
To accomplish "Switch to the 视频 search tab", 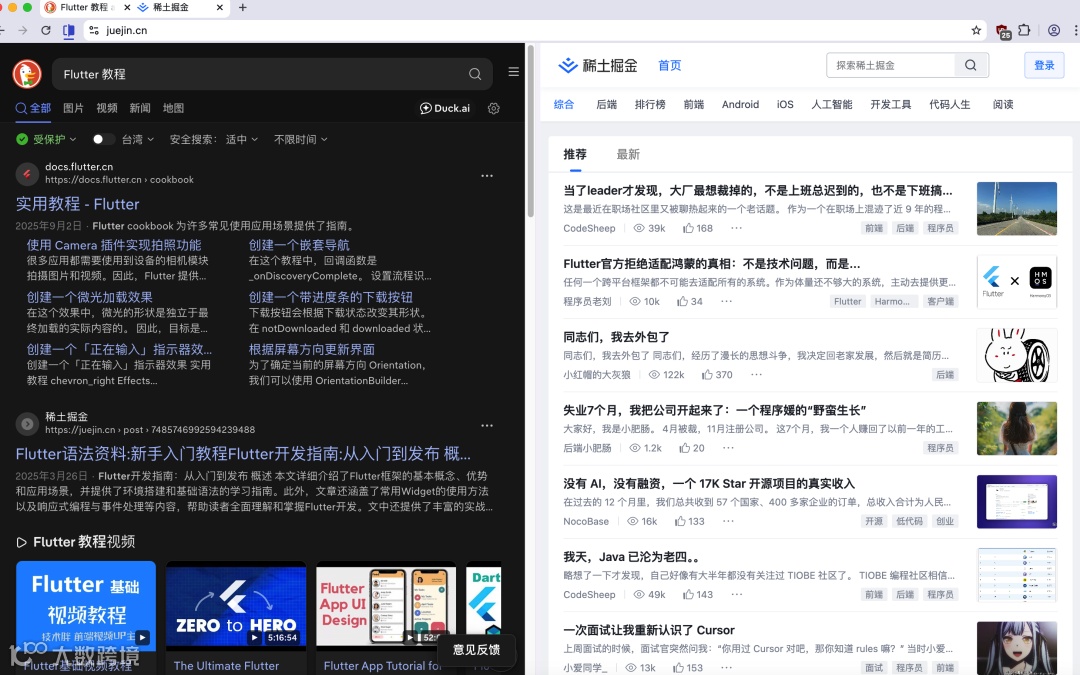I will (x=107, y=108).
